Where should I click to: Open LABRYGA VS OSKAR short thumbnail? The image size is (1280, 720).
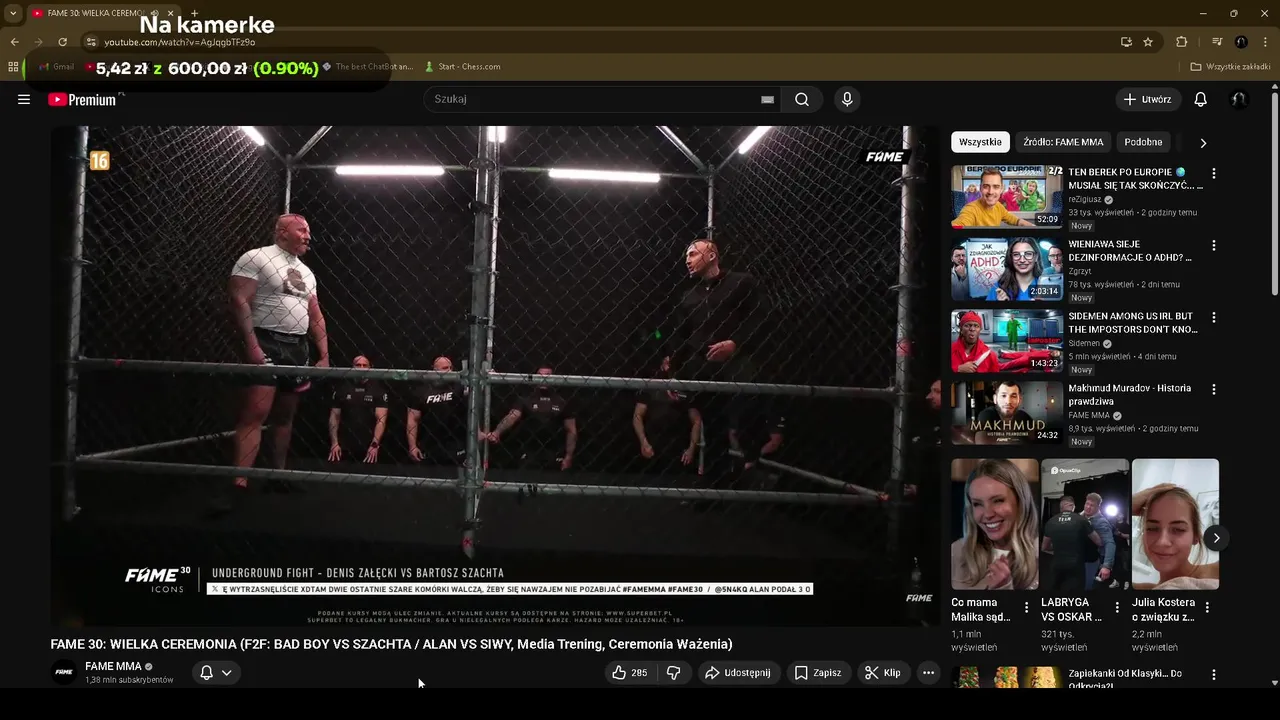1085,524
